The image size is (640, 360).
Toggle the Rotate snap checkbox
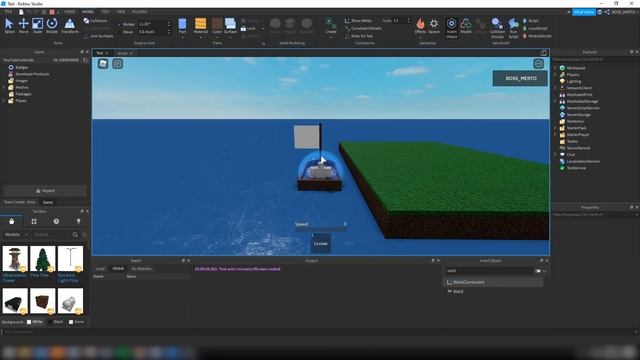(x=120, y=24)
